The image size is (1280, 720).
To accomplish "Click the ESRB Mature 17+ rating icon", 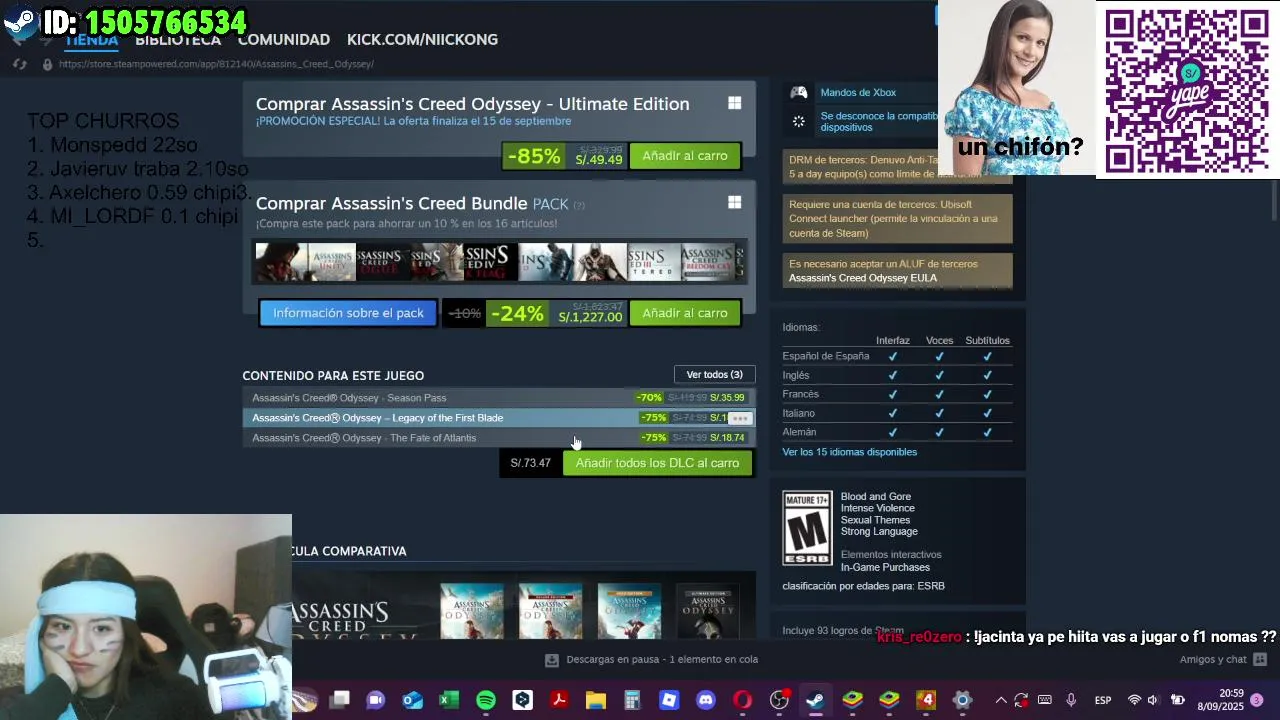I will 807,529.
